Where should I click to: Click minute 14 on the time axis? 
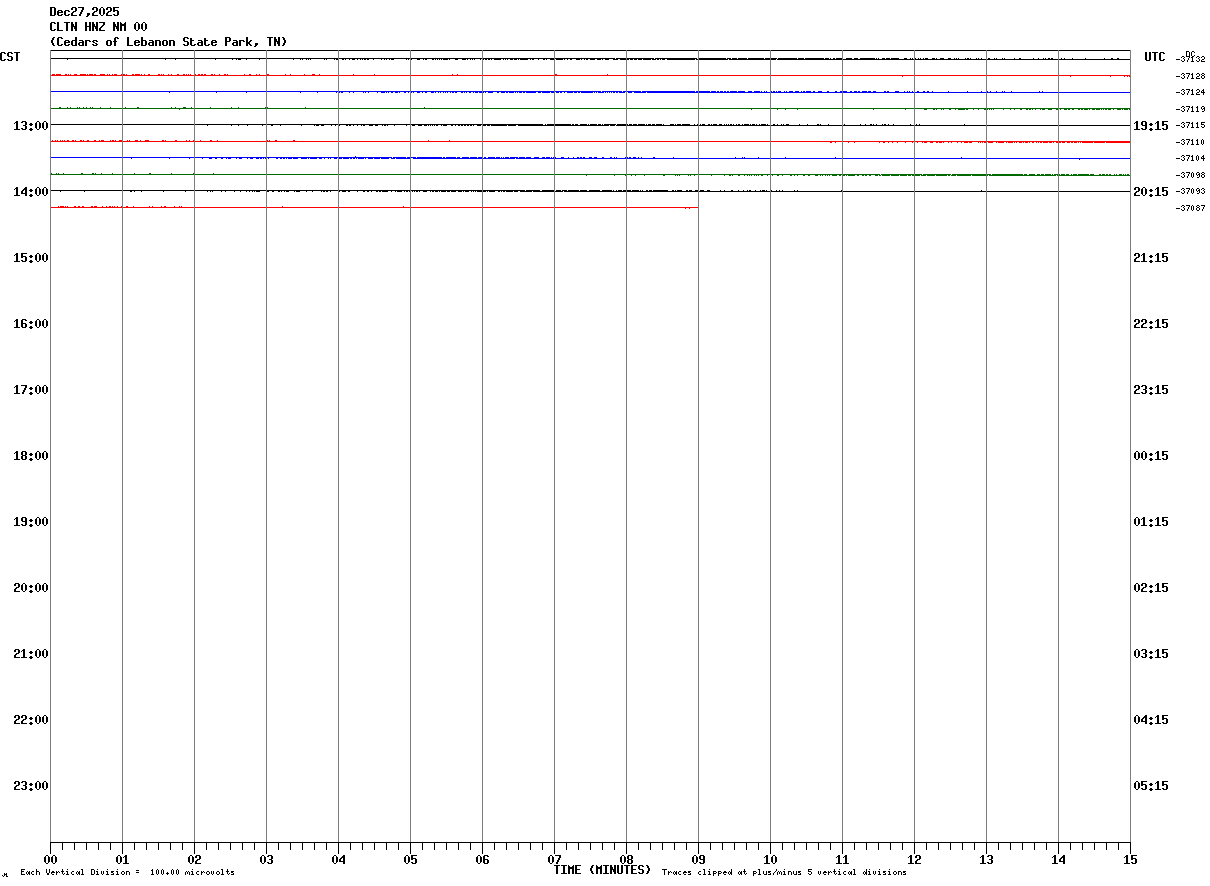click(x=1058, y=859)
